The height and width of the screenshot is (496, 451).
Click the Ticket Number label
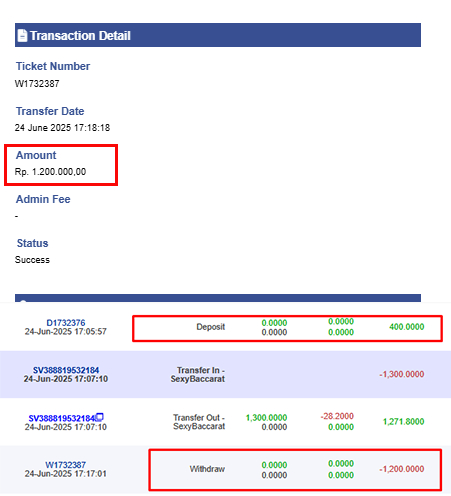(53, 66)
